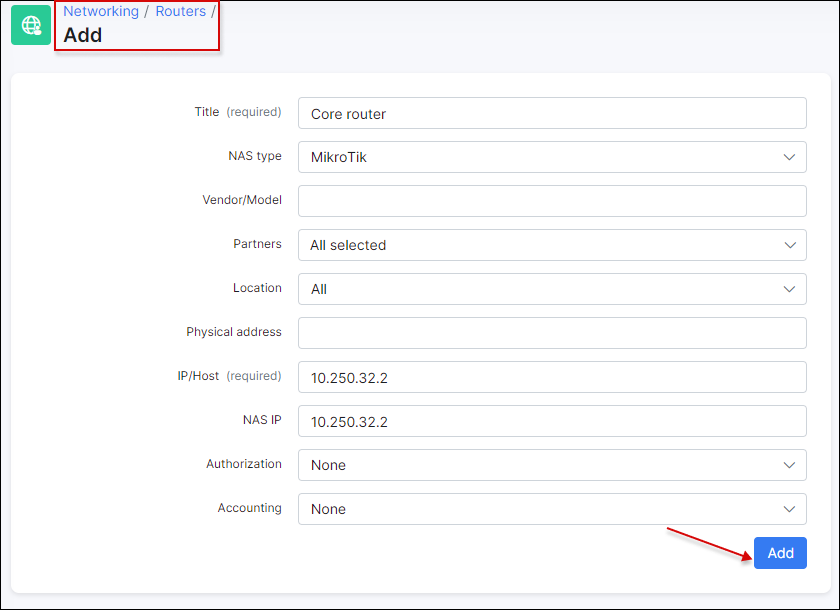Click the IP/Host field showing 10.250.32.2
This screenshot has height=610, width=840.
pos(550,377)
